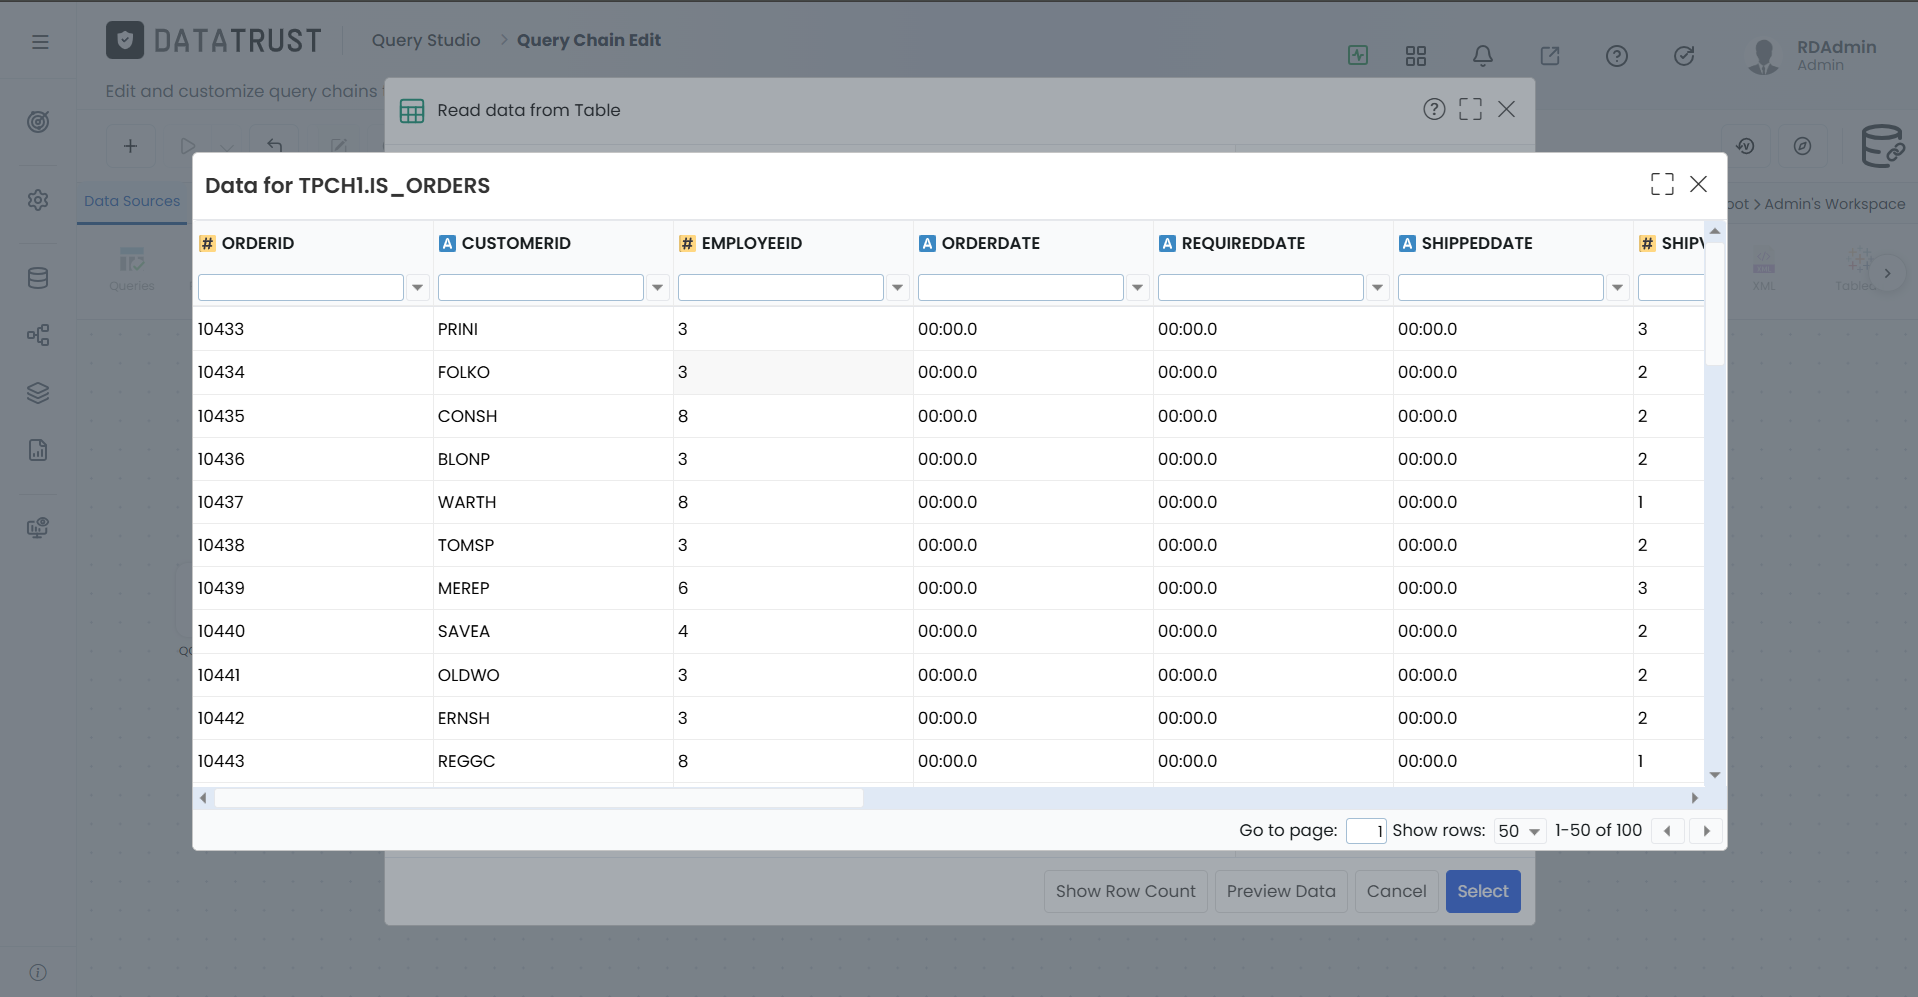Focus the CUSTOMERID filter text box
The width and height of the screenshot is (1918, 997).
(541, 288)
